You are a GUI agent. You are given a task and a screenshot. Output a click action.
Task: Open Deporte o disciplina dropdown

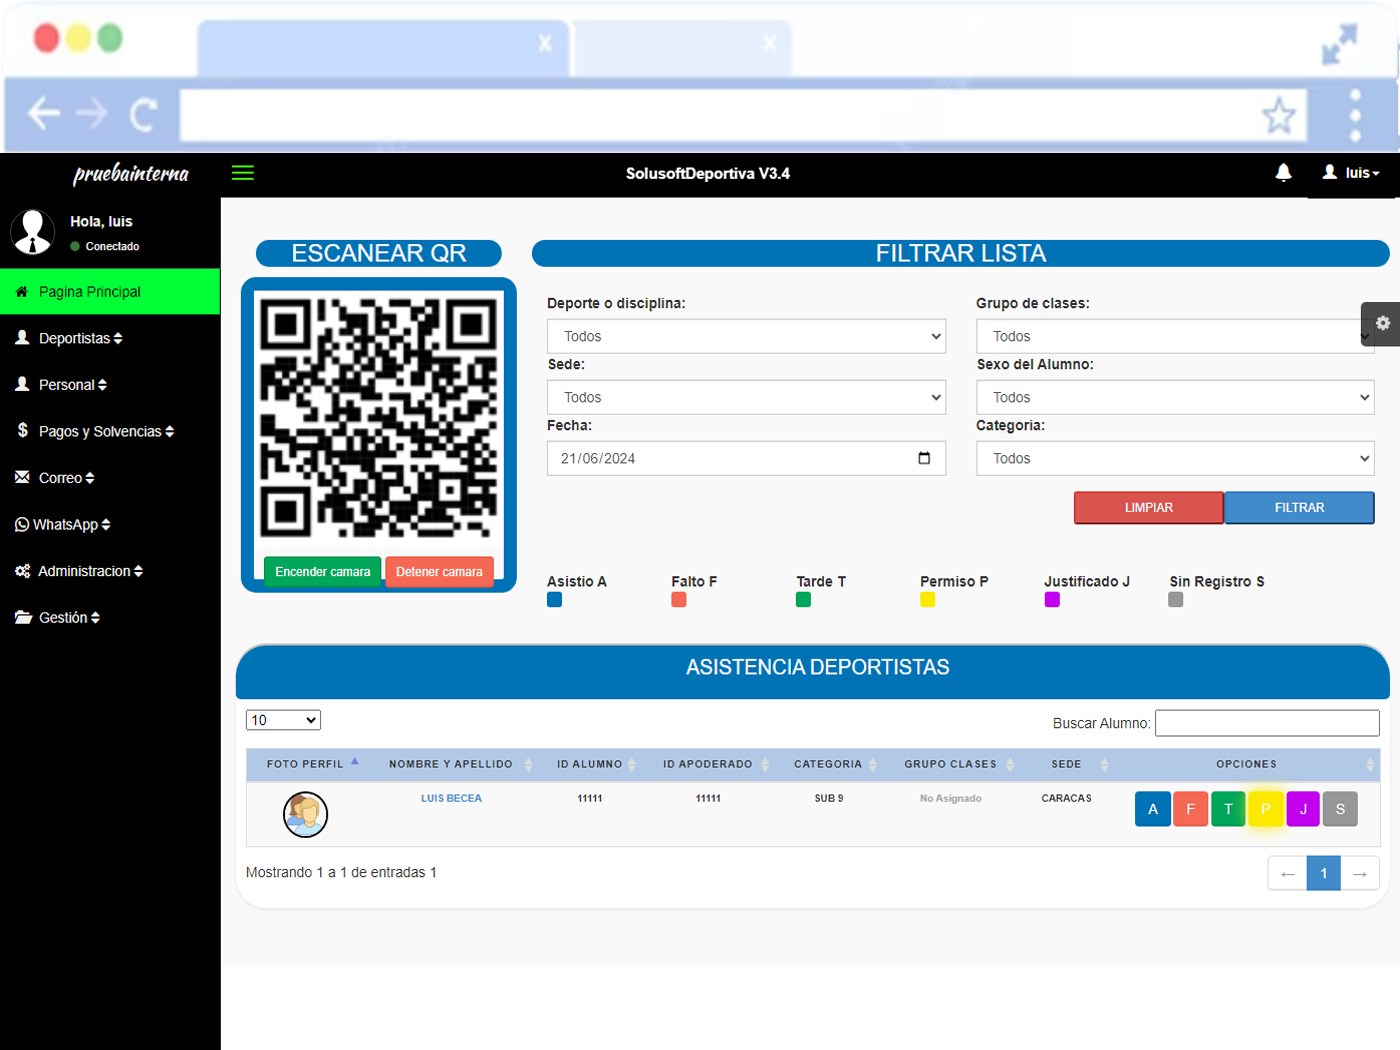pyautogui.click(x=746, y=336)
